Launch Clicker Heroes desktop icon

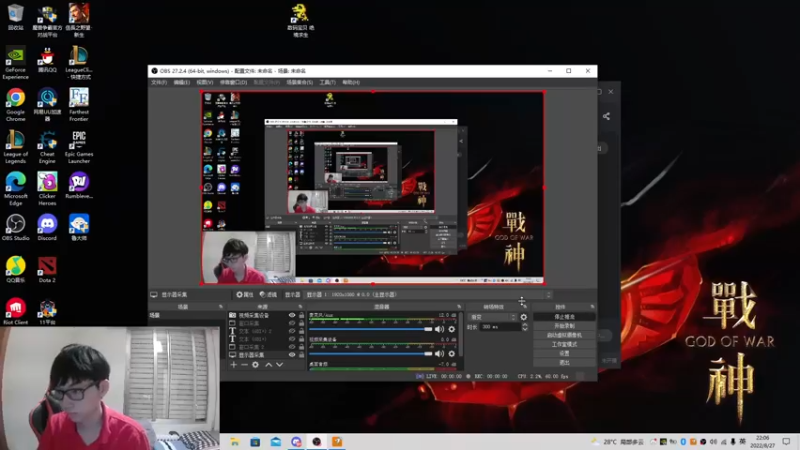47,189
